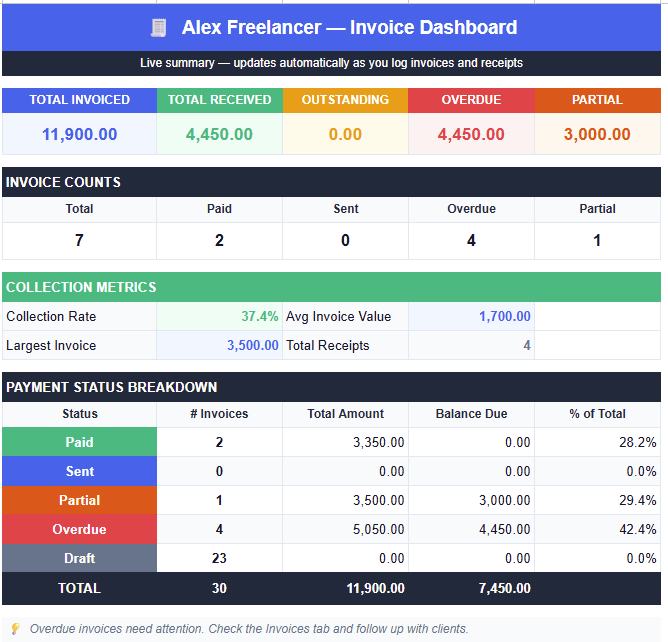Image resolution: width=668 pixels, height=642 pixels.
Task: Select the blue Sent status cell in breakdown
Action: (x=79, y=471)
